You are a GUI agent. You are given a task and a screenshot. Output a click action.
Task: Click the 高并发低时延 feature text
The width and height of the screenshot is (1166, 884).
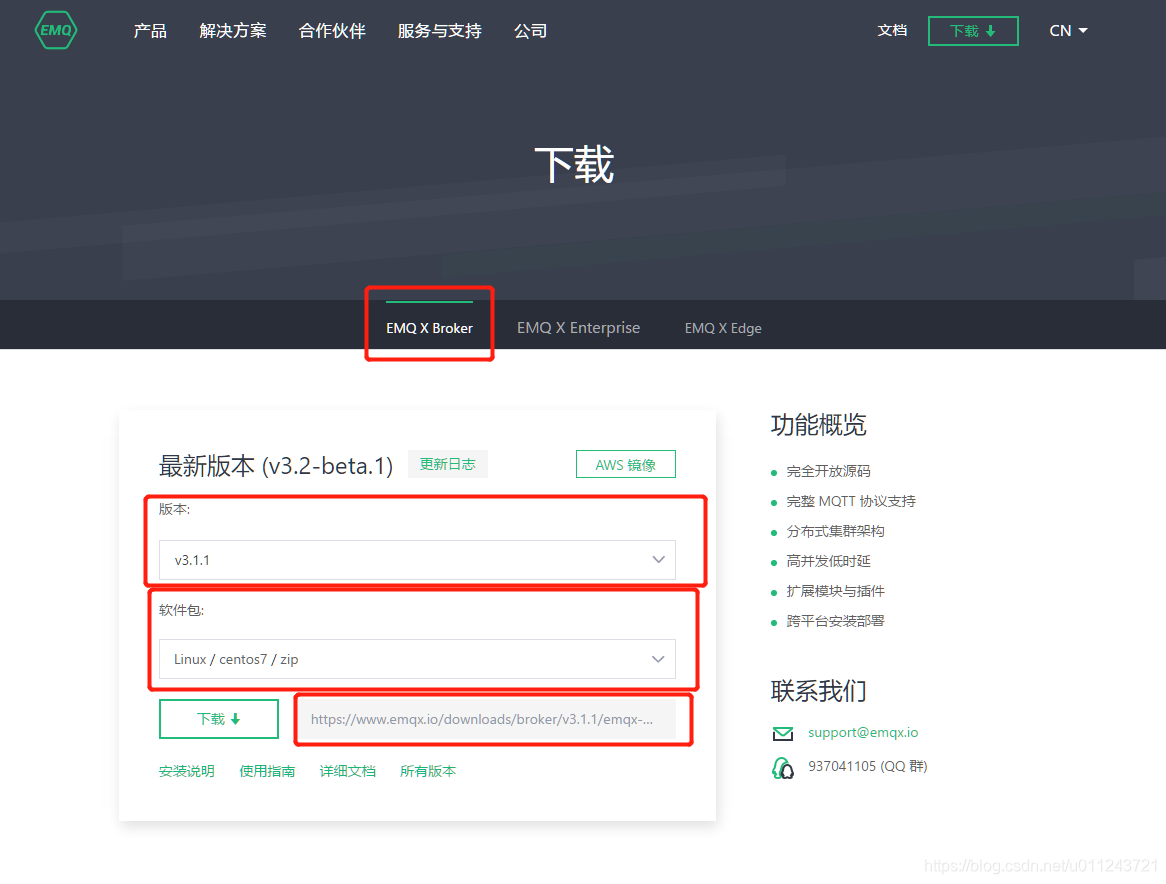click(x=828, y=561)
